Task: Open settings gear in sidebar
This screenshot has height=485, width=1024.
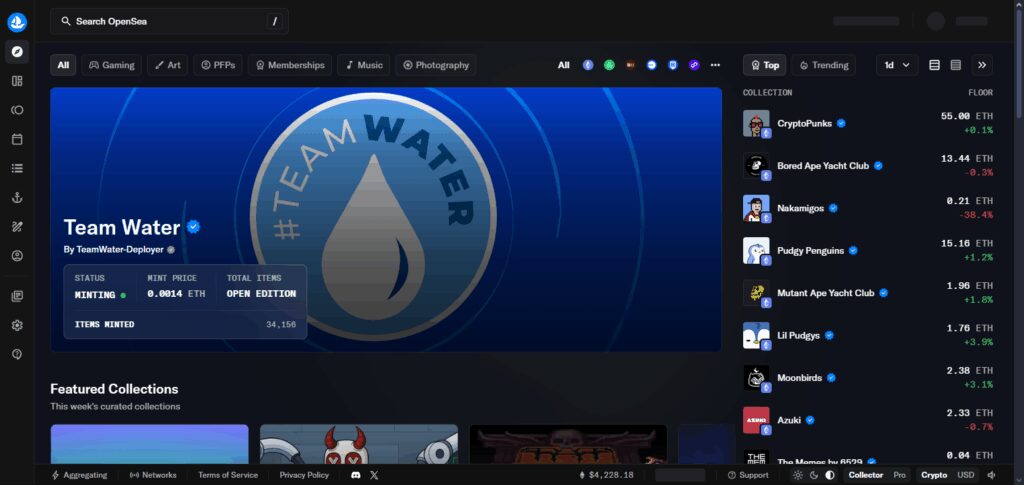Action: click(x=17, y=325)
